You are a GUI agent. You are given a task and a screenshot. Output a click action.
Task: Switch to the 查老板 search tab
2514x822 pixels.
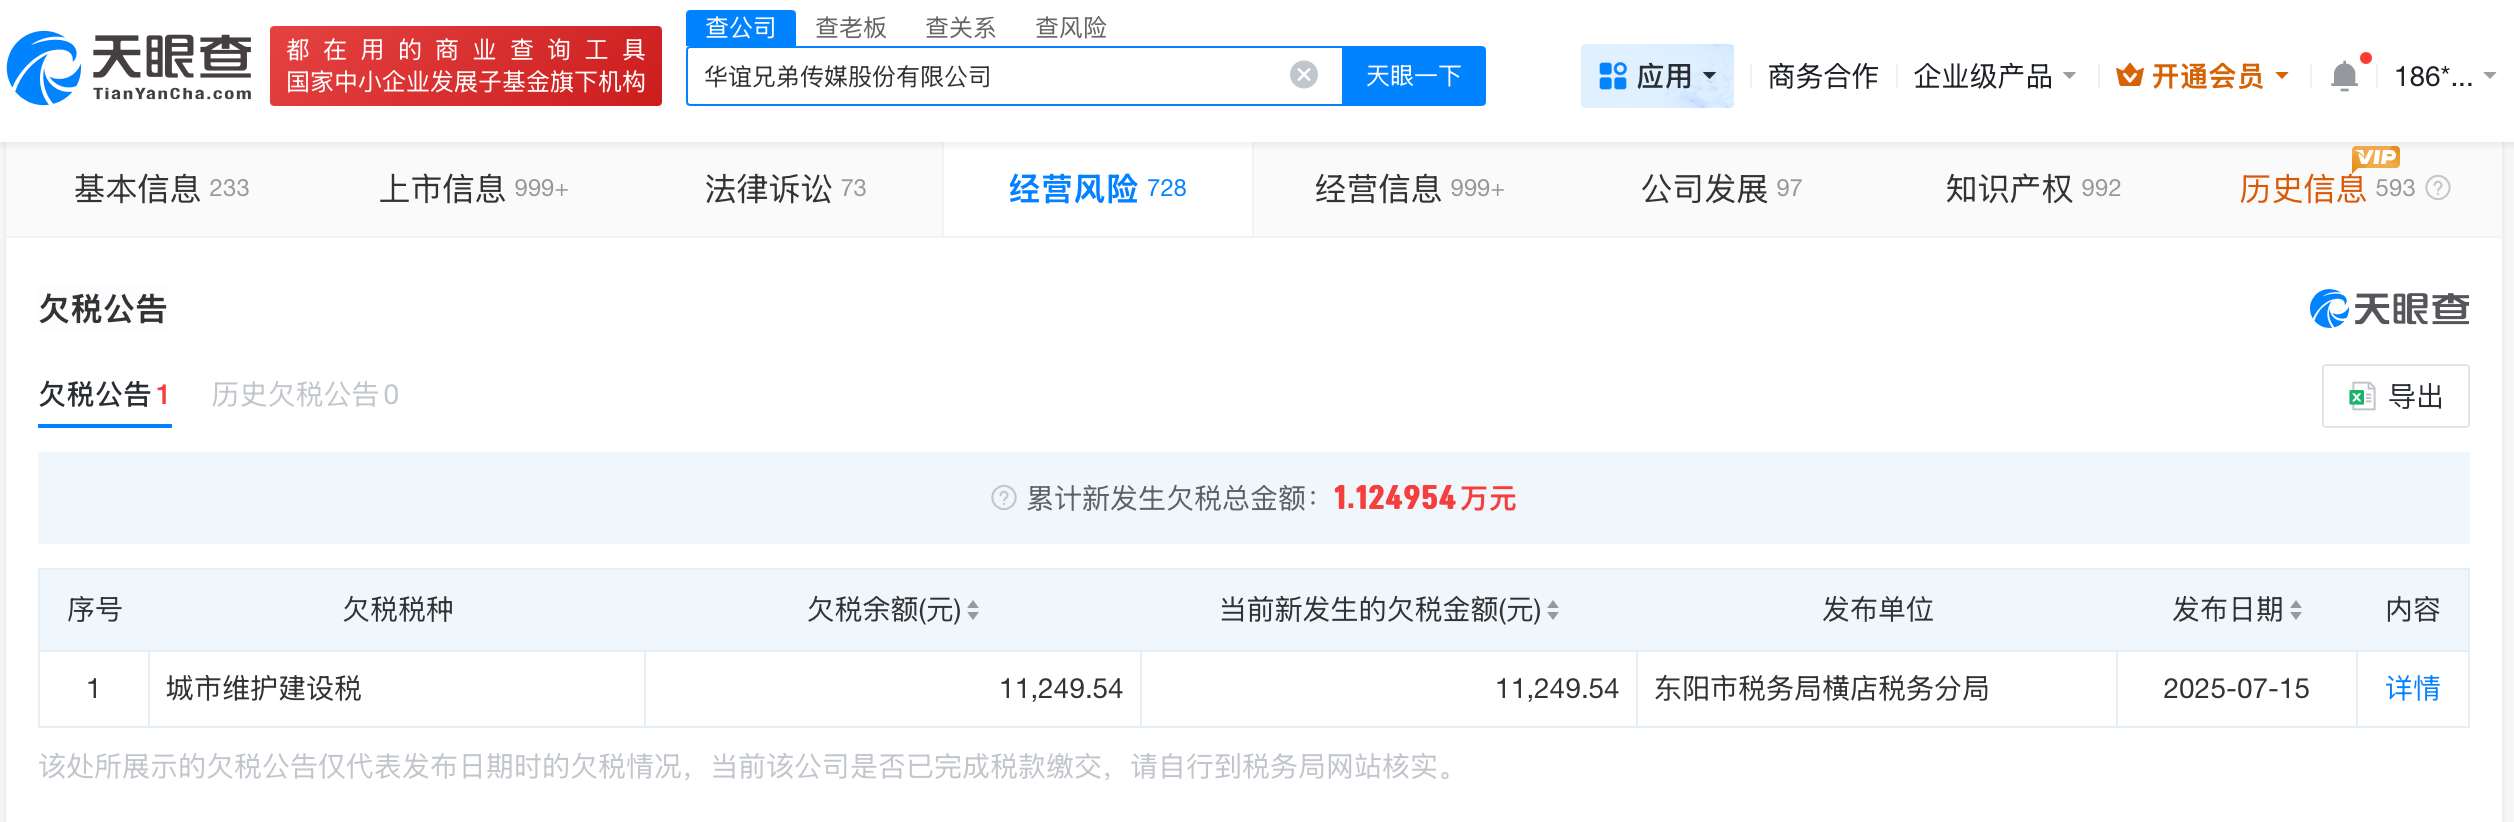coord(850,28)
